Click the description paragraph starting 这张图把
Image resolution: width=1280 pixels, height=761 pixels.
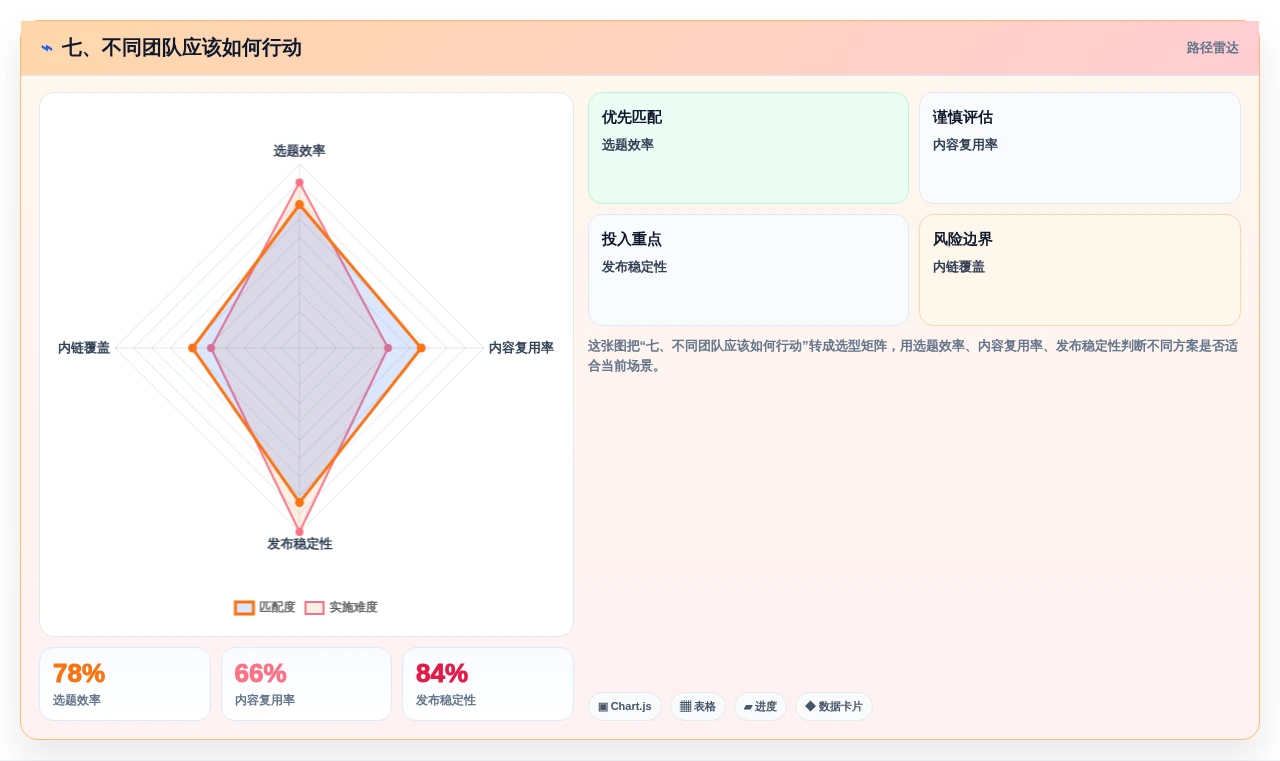[x=913, y=356]
